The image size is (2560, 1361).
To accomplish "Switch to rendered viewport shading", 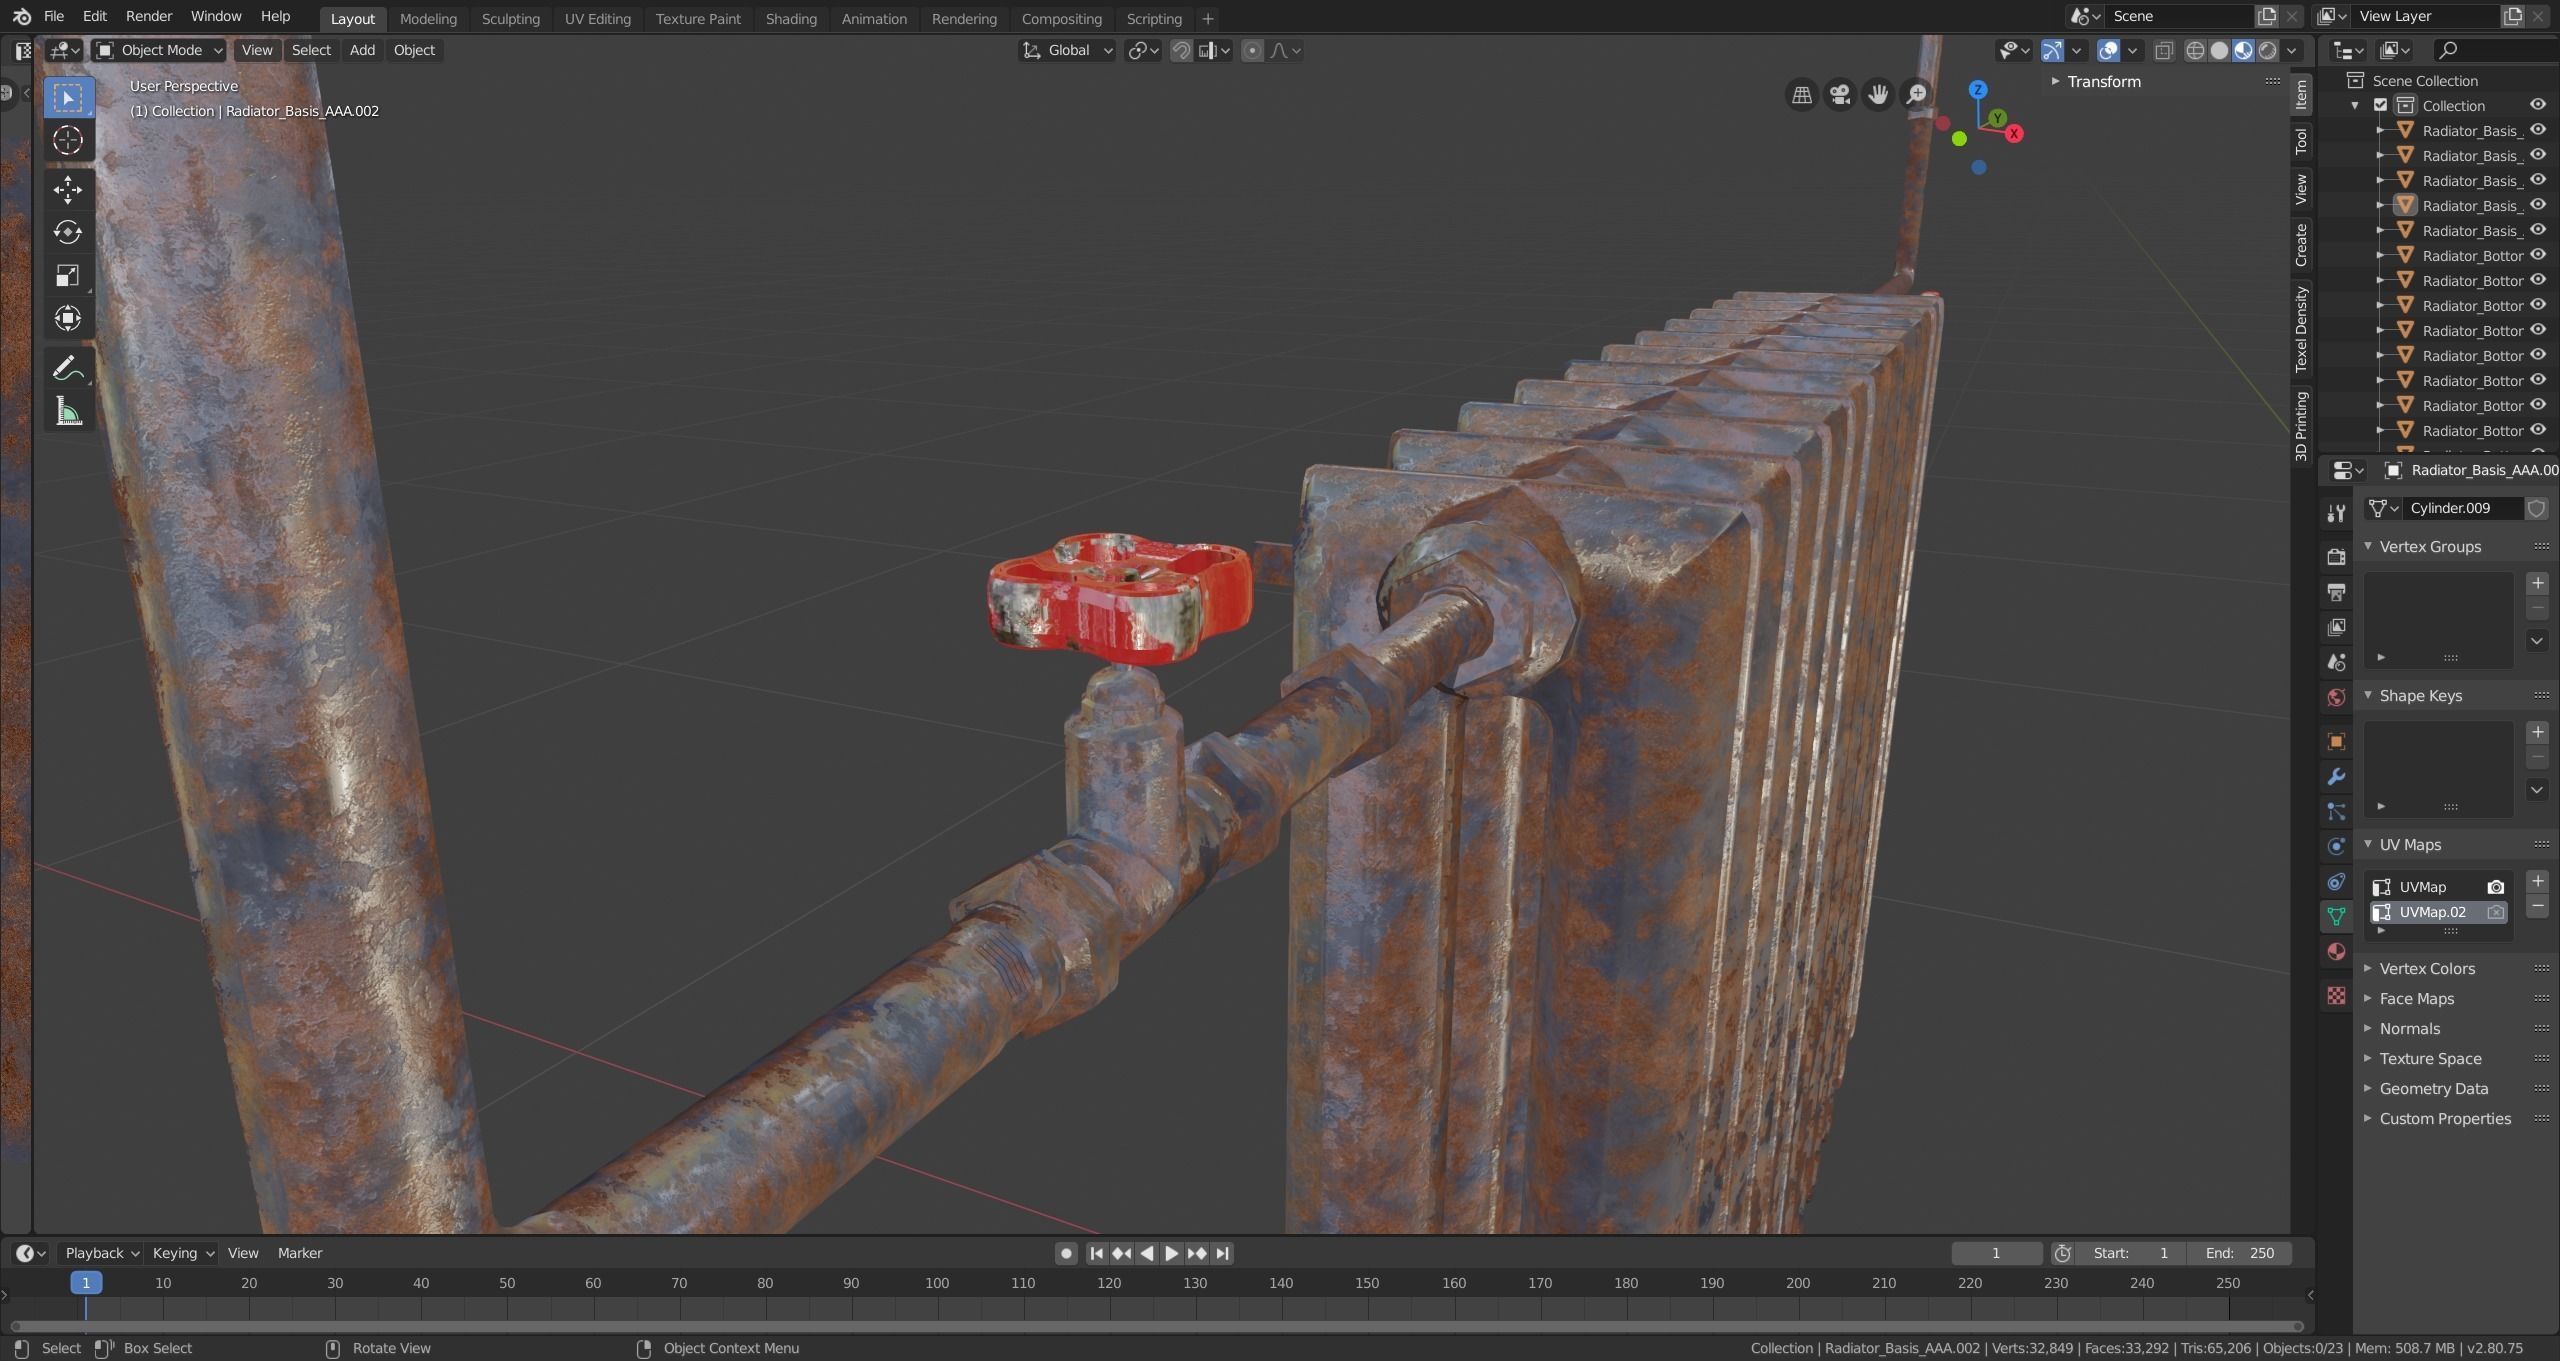I will [x=2268, y=50].
